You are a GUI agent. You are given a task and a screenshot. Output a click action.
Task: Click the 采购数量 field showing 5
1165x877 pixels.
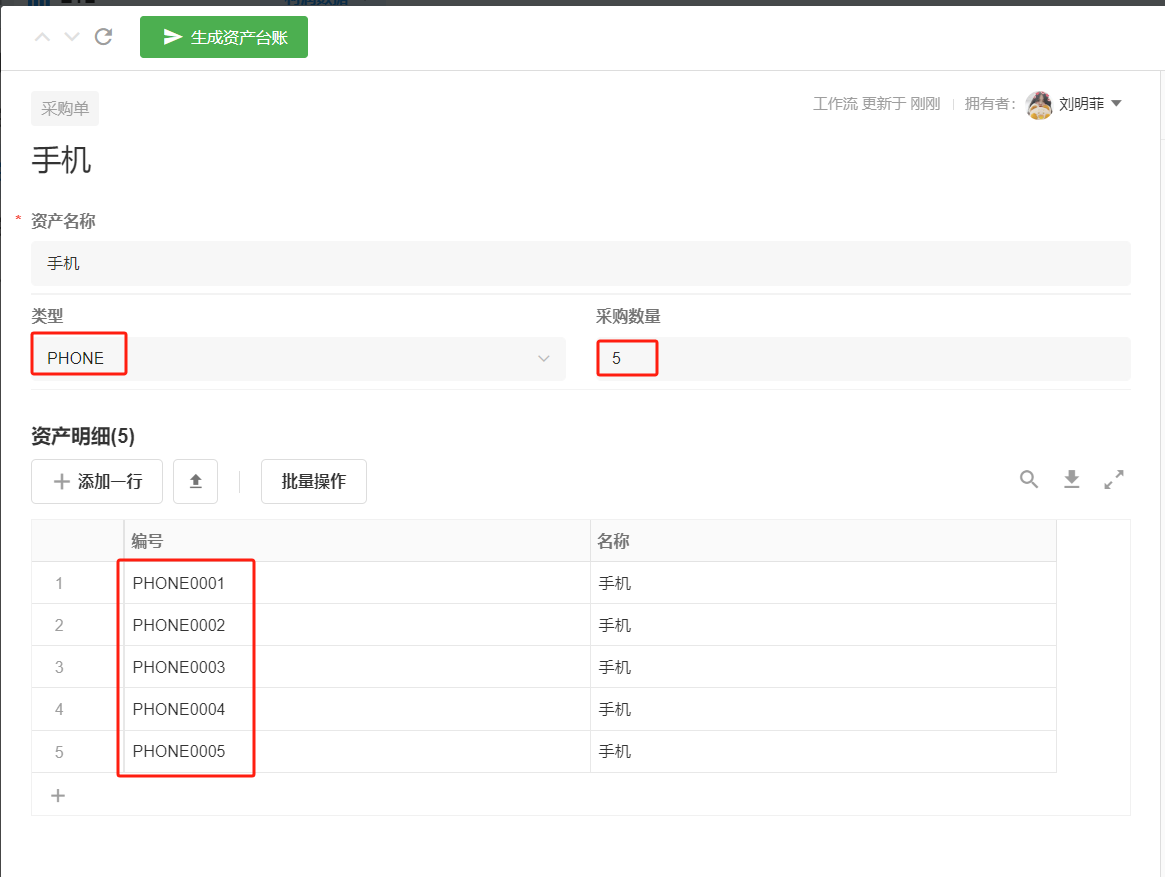pos(862,358)
